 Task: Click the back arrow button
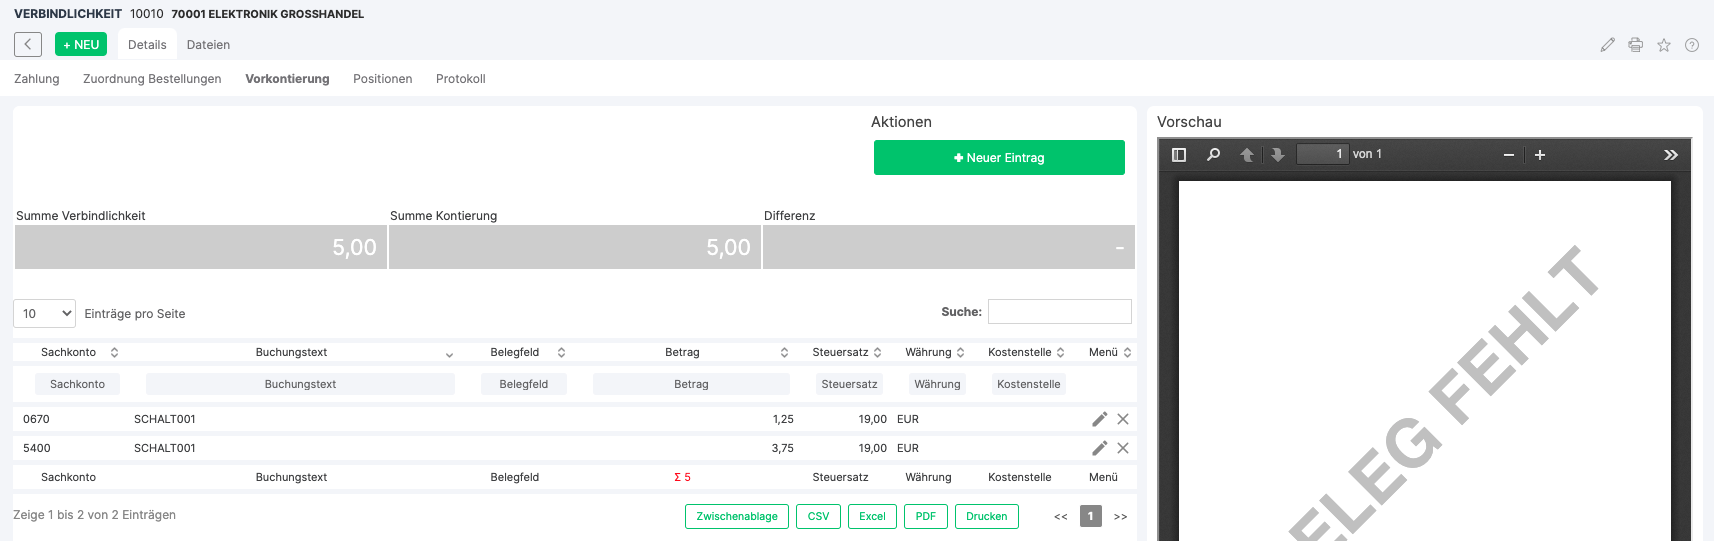(x=28, y=44)
